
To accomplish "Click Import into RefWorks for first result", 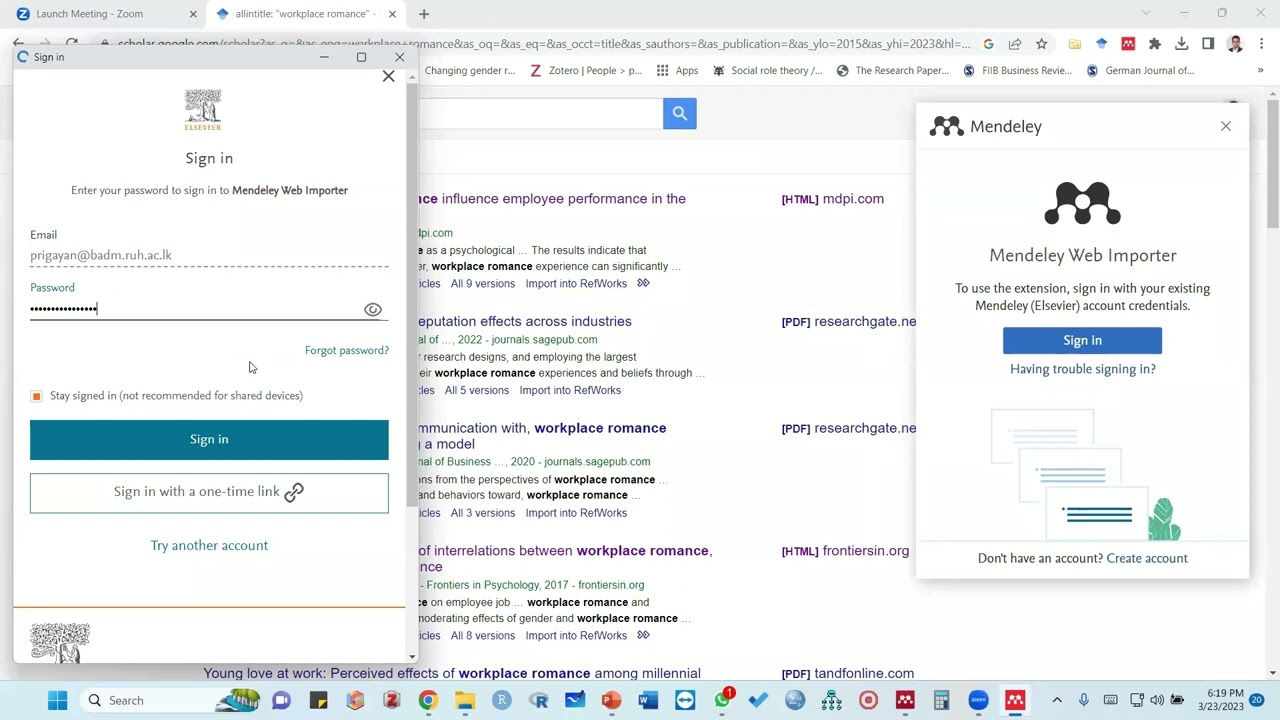I will [576, 284].
